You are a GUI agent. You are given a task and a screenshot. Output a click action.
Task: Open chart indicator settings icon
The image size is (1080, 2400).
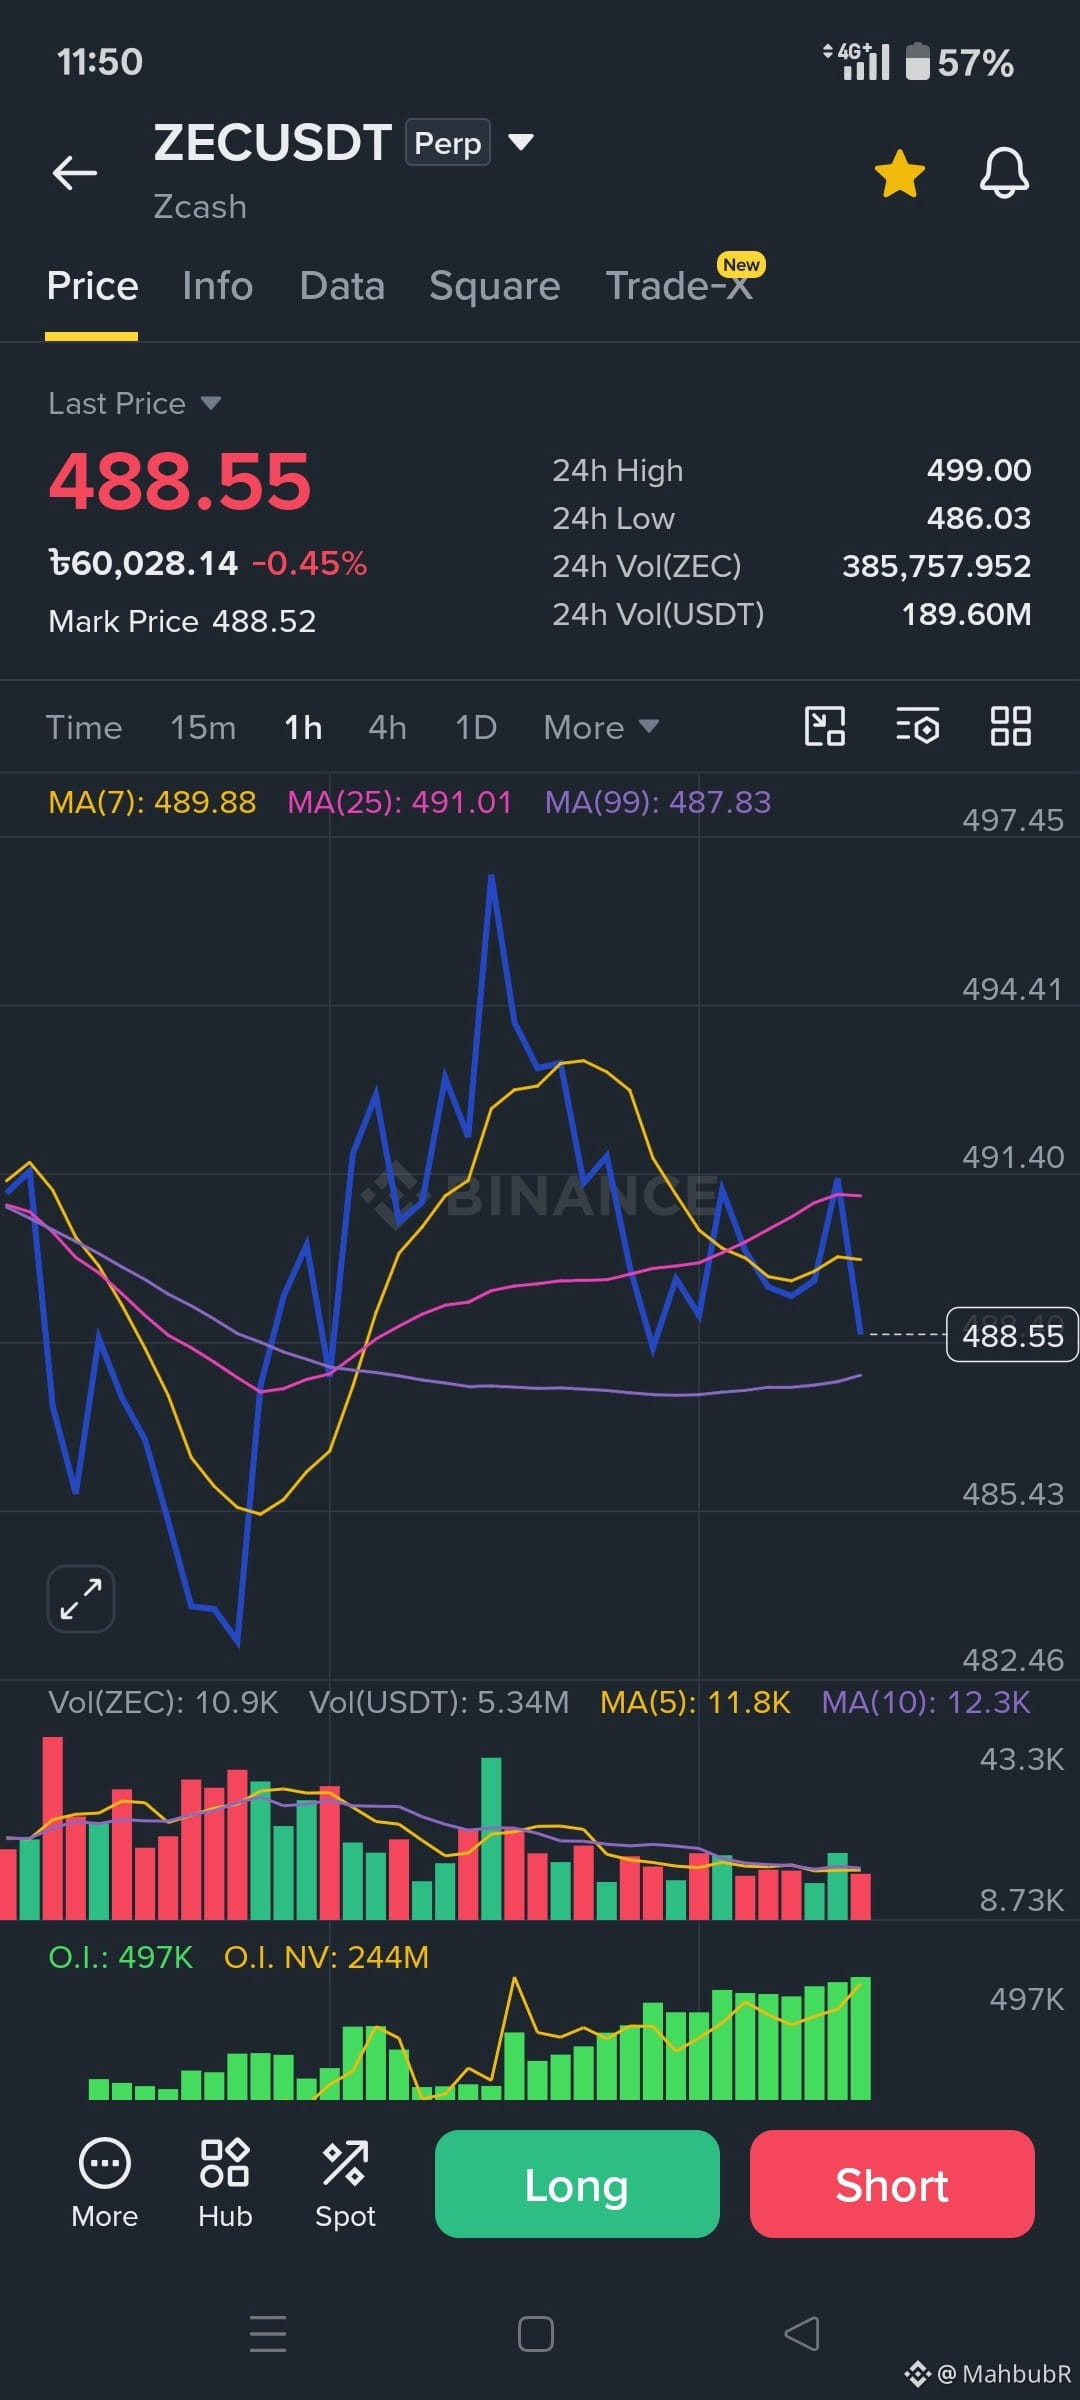[917, 726]
